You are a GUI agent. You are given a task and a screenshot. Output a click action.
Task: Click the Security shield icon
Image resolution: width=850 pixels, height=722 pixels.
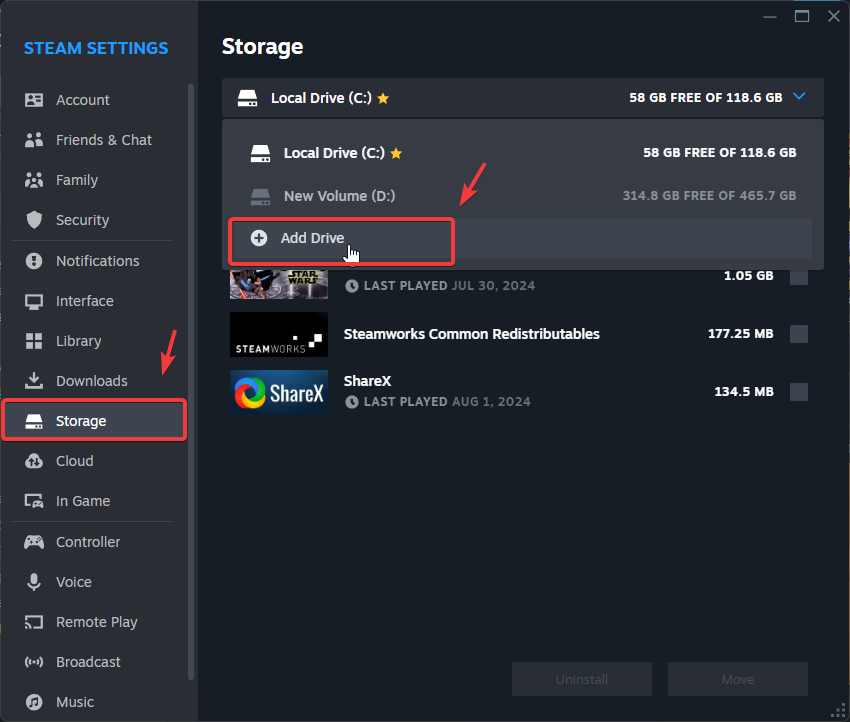34,220
